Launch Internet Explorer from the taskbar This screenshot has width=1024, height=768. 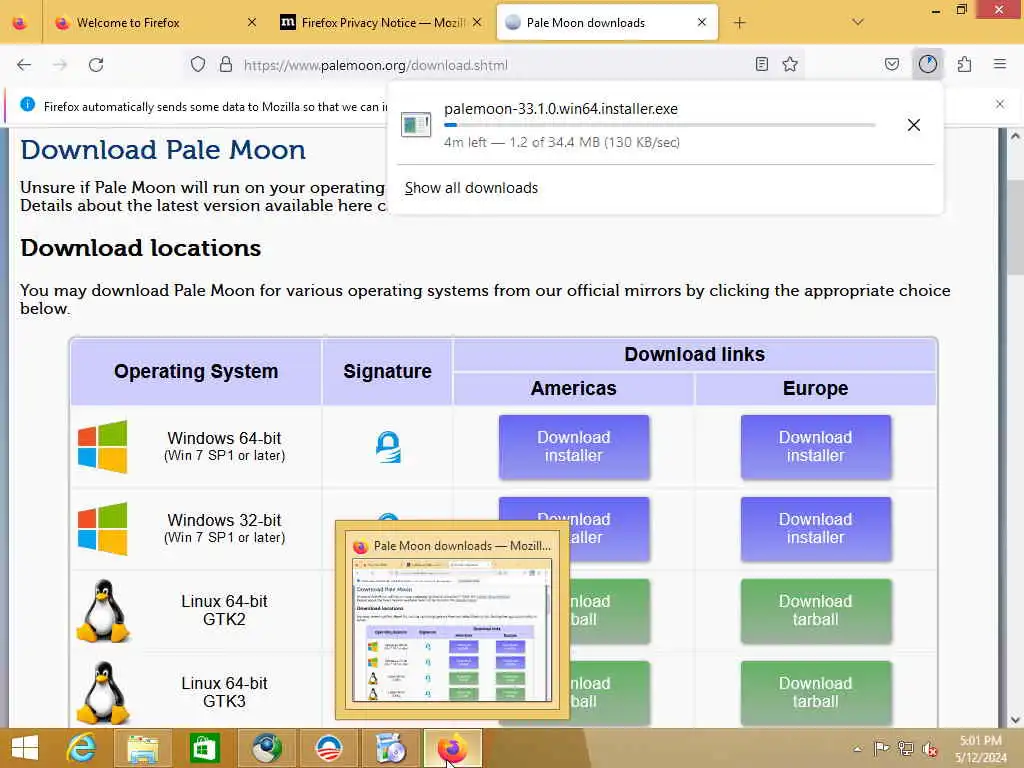(82, 748)
